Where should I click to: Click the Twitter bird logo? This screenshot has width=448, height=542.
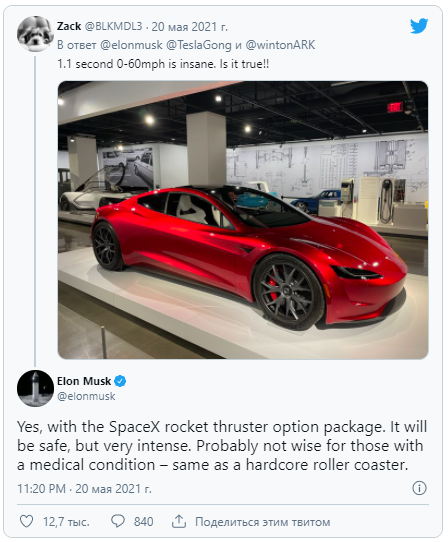click(x=419, y=26)
